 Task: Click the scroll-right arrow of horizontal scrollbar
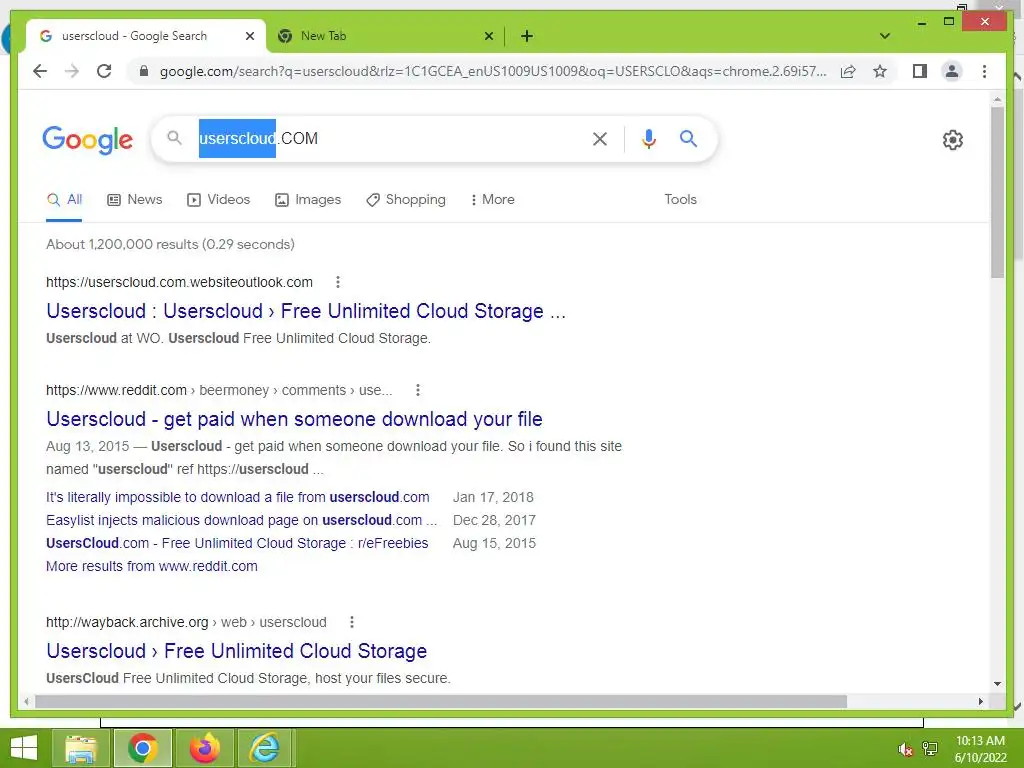(x=980, y=701)
